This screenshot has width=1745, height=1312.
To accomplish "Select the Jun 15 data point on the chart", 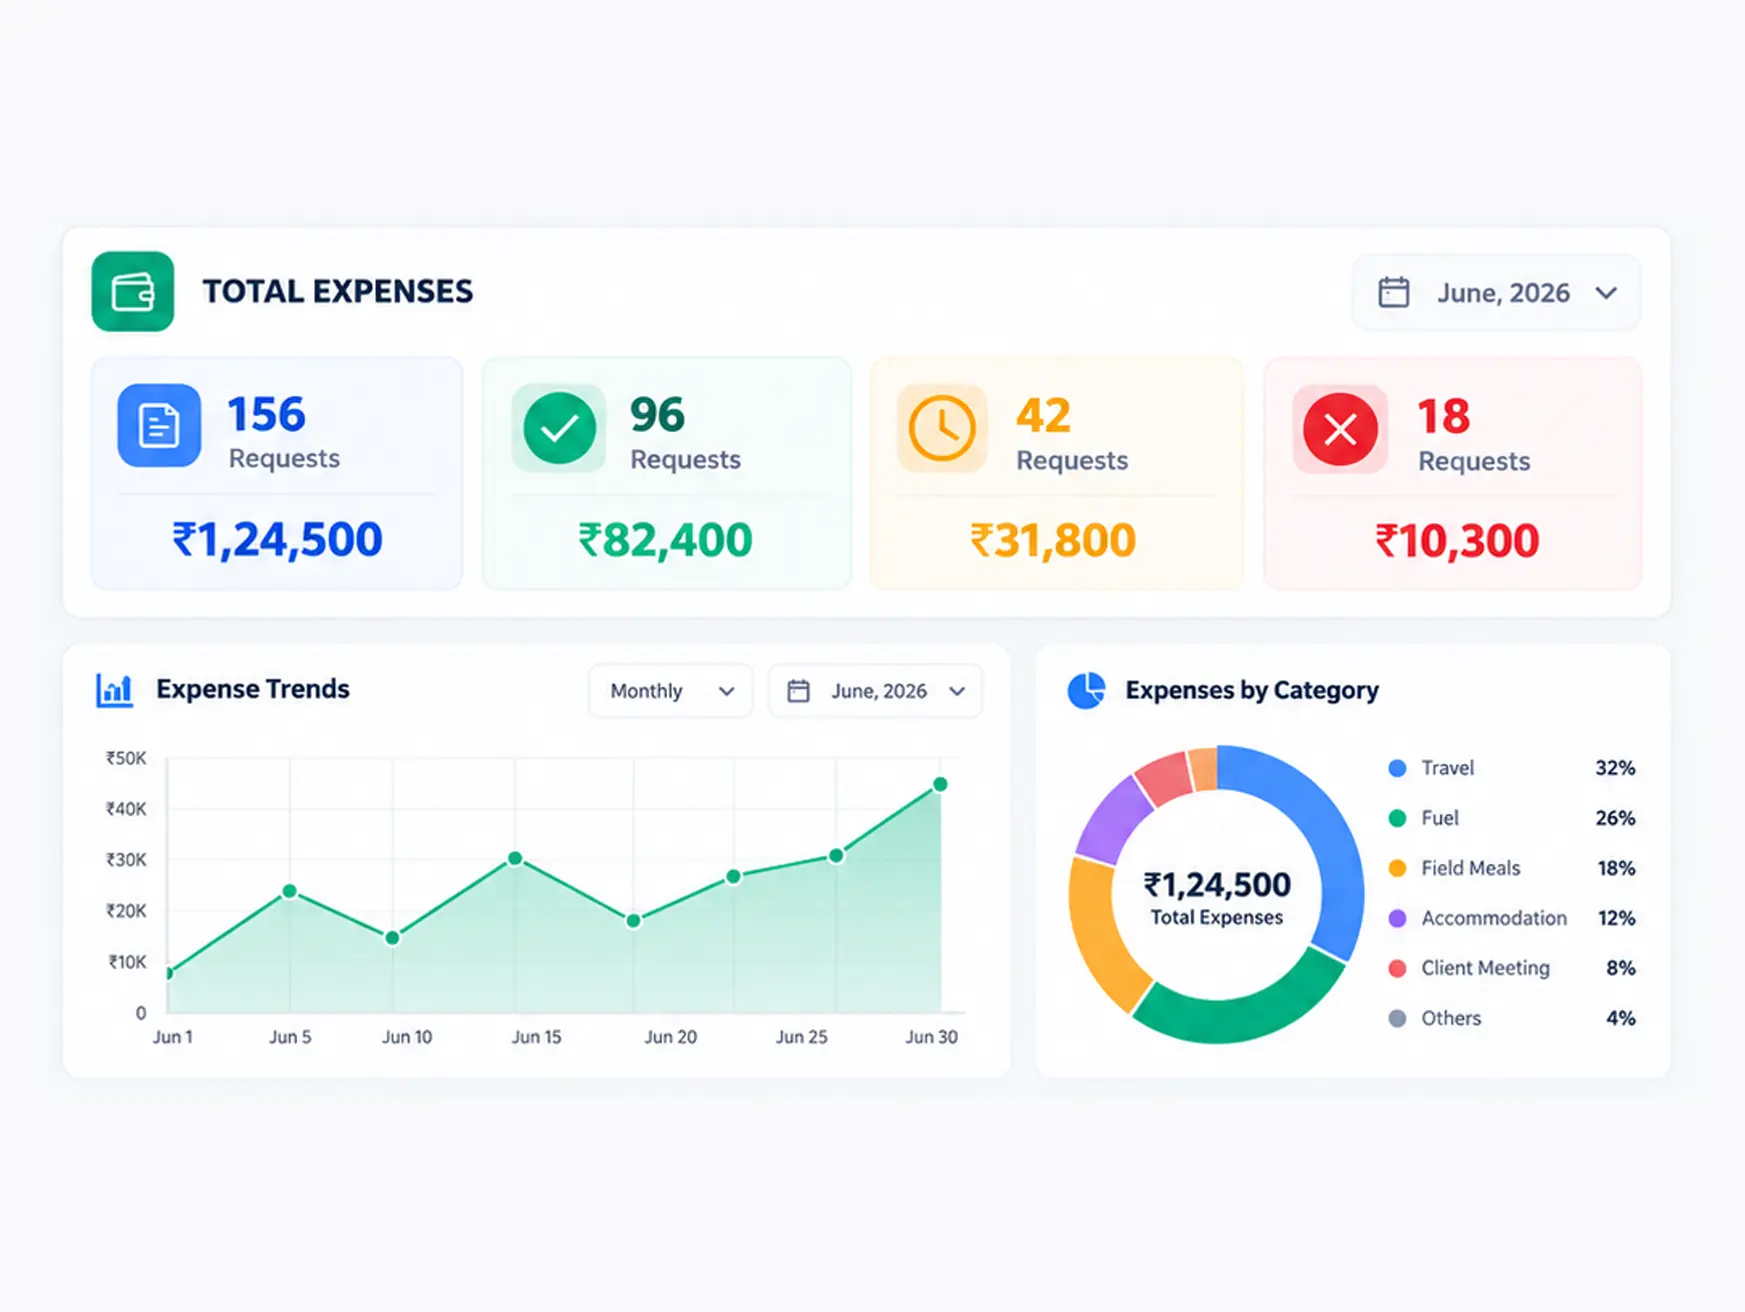I will tap(515, 858).
